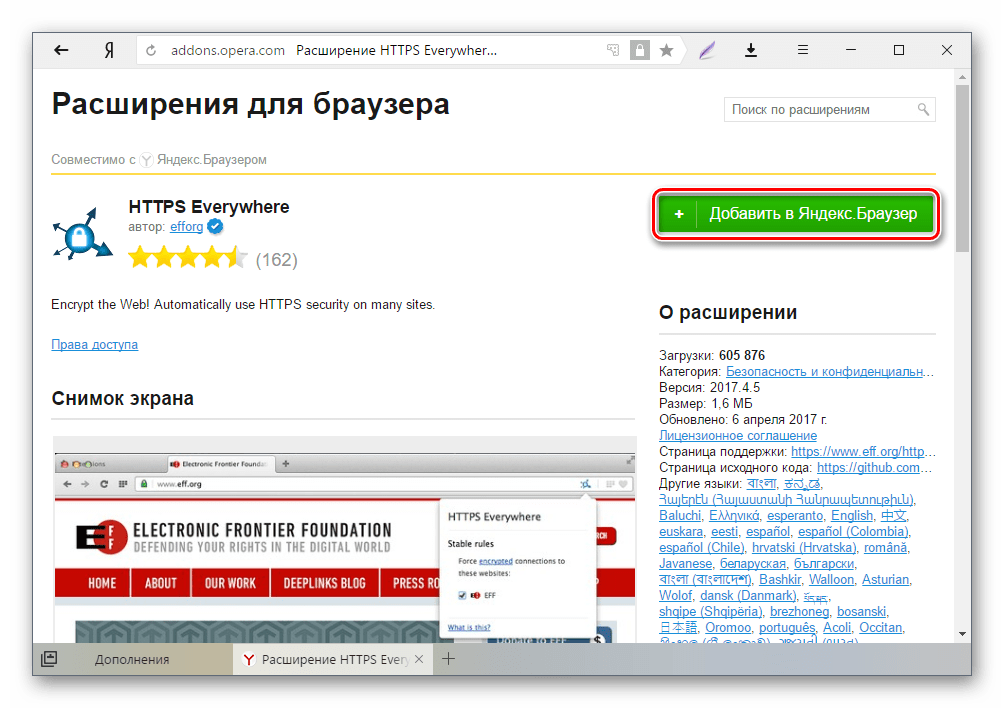Screen dimensions: 1004x708
Task: Click the five-star rating of the extension
Action: tap(188, 258)
